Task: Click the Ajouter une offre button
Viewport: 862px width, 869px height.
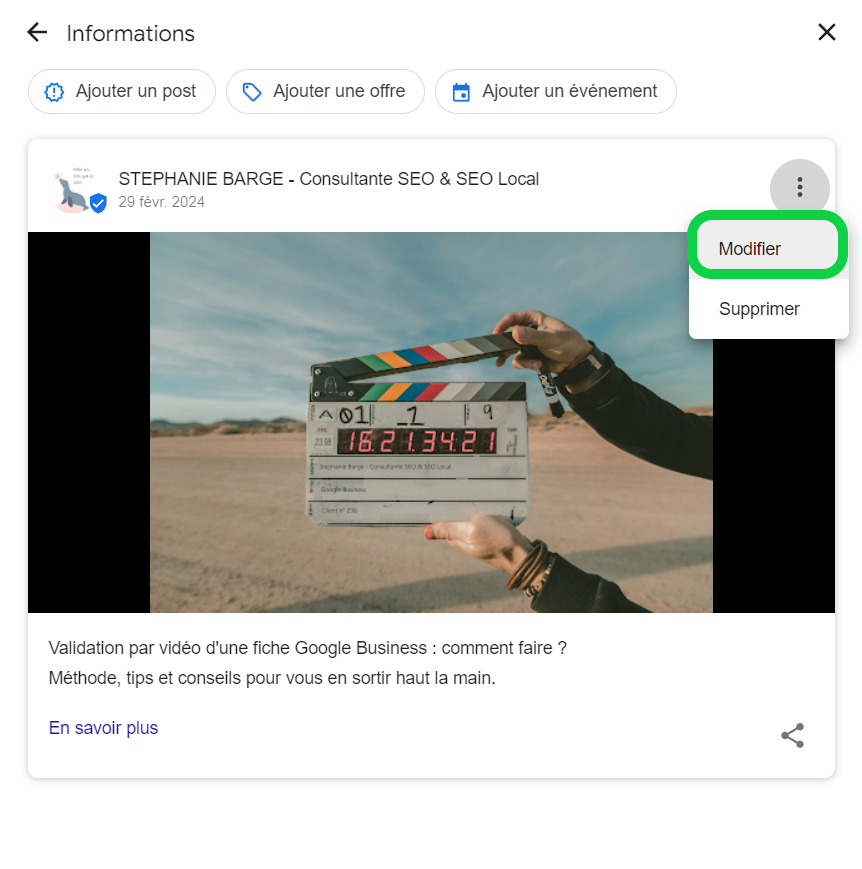Action: (x=325, y=91)
